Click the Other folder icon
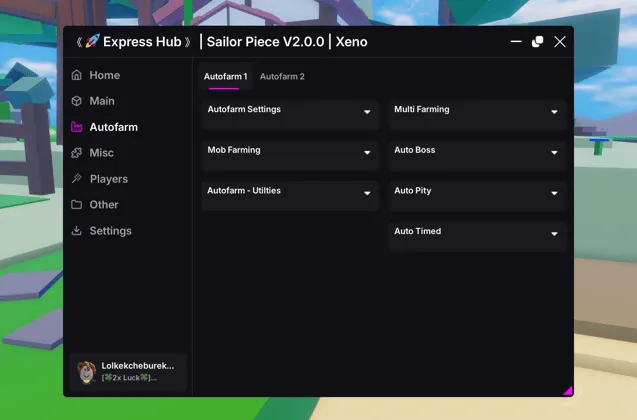The width and height of the screenshot is (637, 420). pyautogui.click(x=77, y=205)
